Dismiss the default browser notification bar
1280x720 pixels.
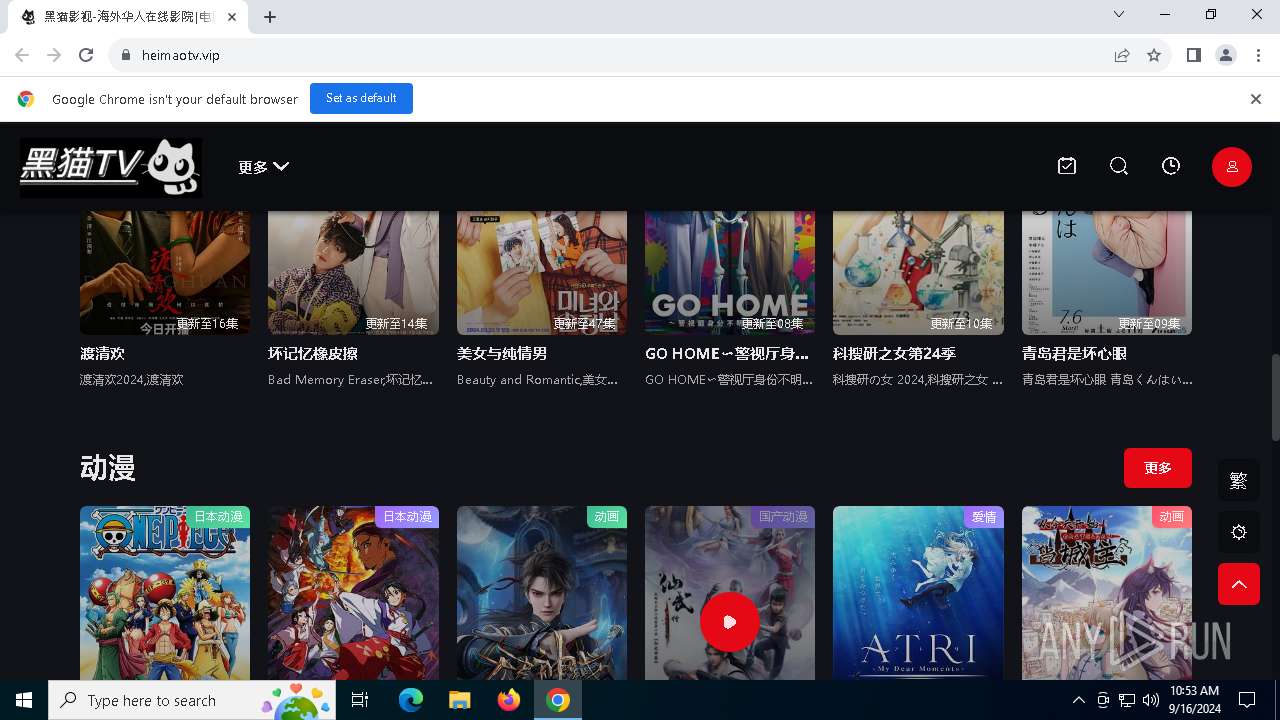1256,99
